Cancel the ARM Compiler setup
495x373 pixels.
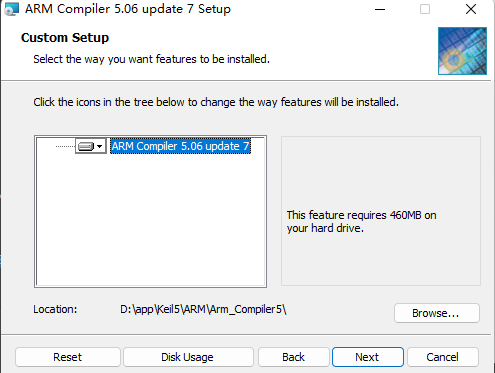point(443,357)
